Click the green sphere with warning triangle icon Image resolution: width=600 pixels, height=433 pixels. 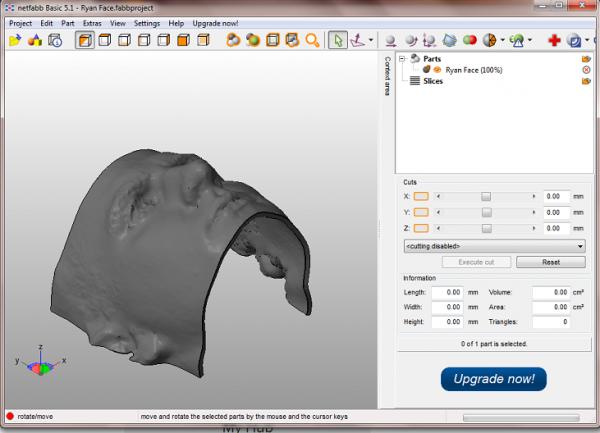click(517, 40)
